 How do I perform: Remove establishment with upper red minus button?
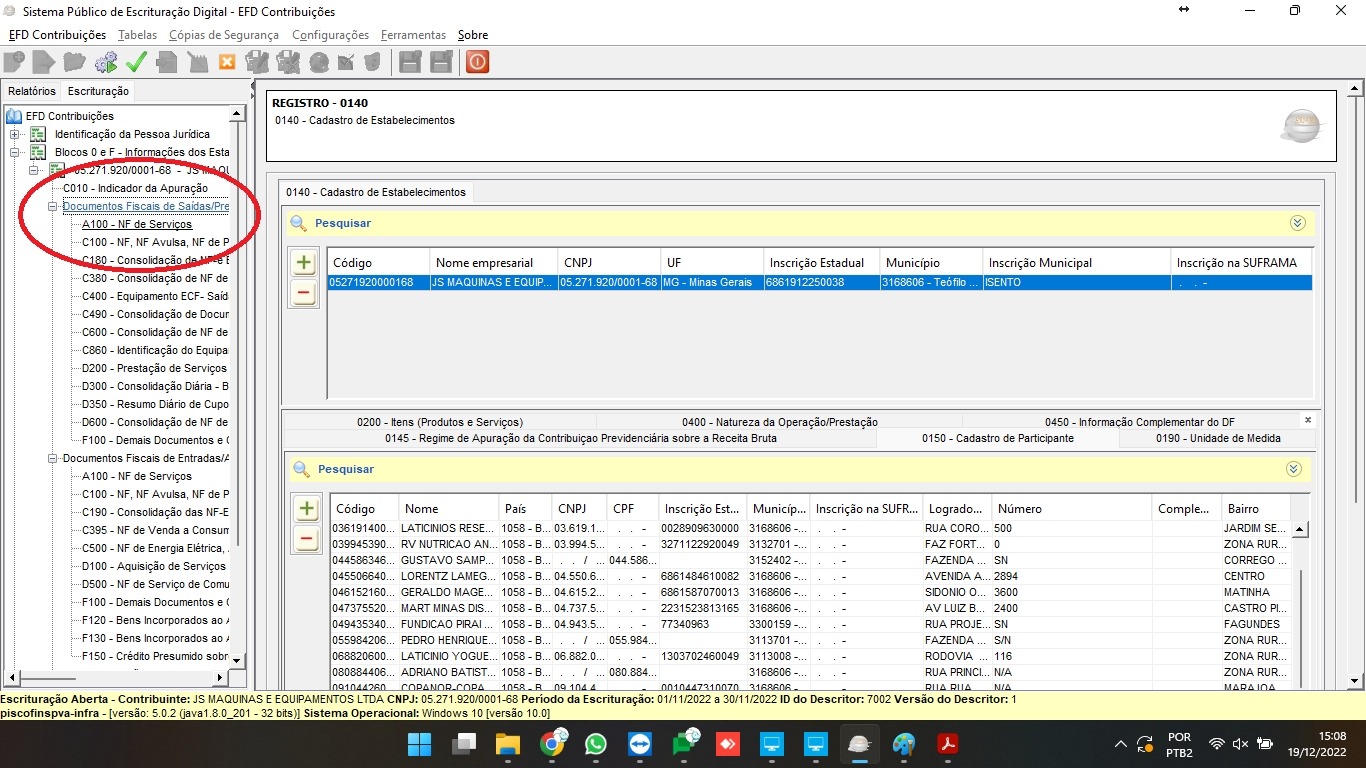pos(304,294)
